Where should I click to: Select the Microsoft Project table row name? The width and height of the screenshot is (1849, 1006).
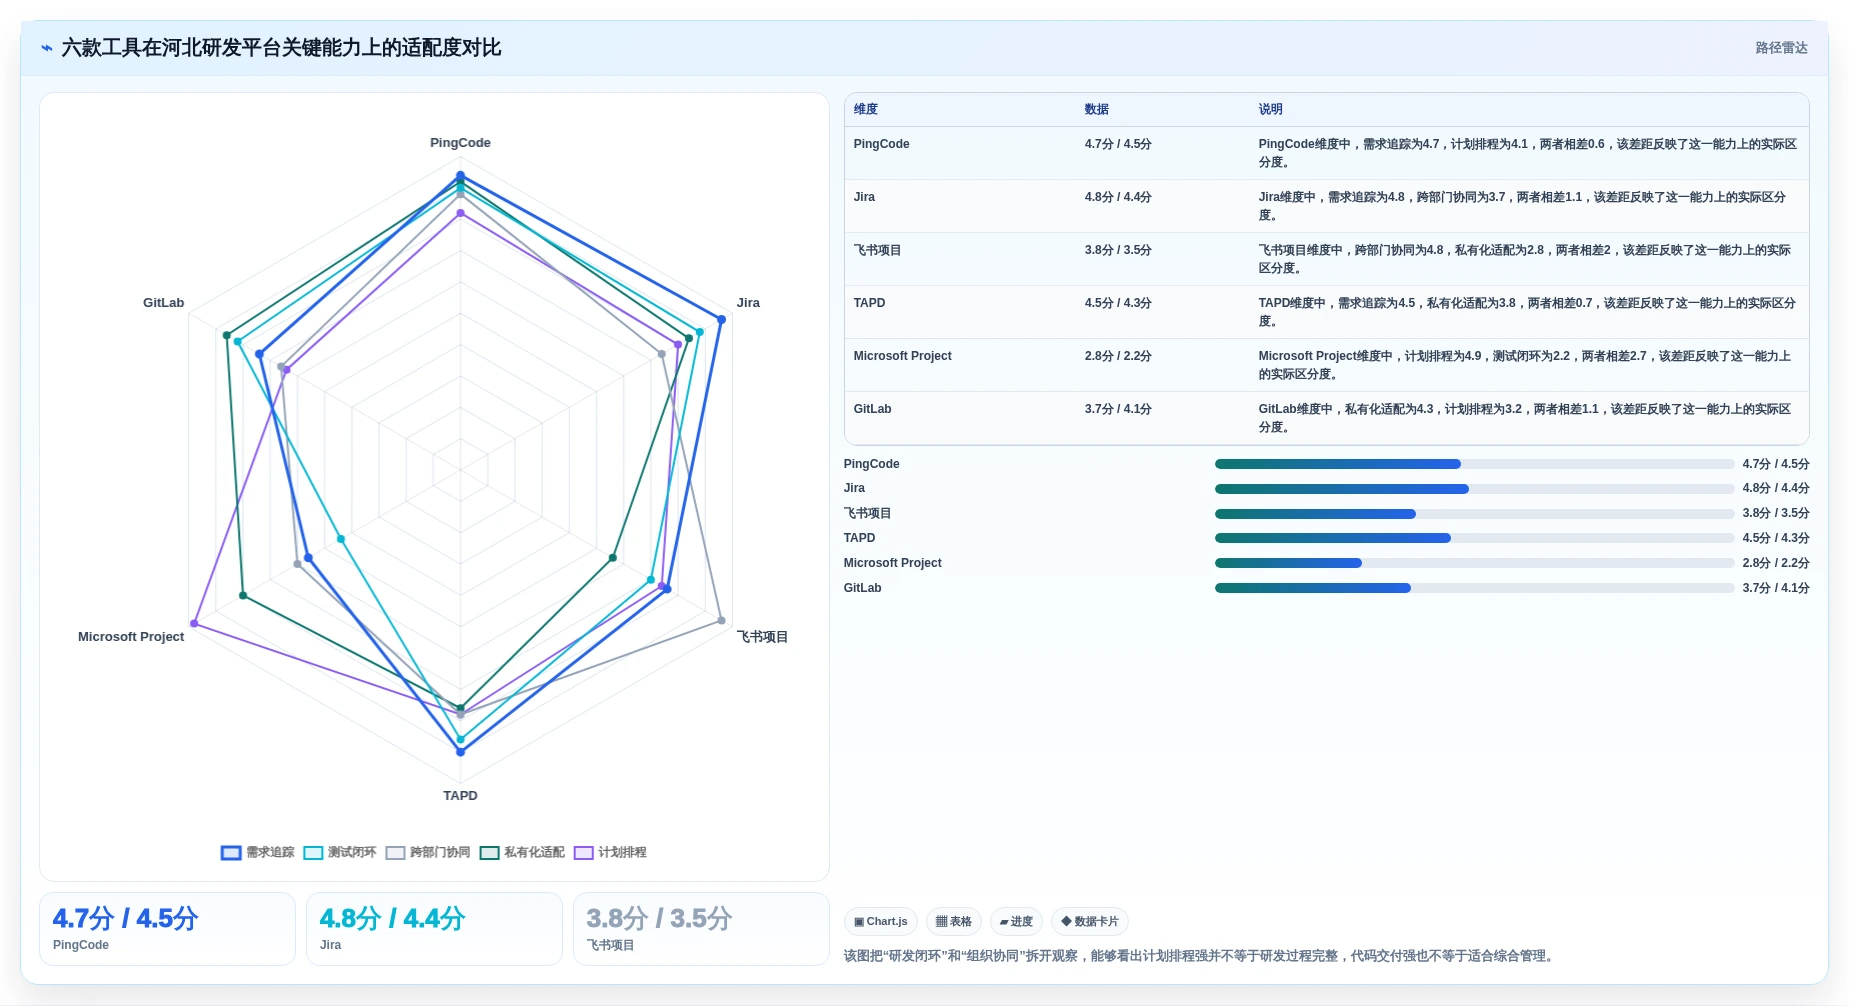[x=902, y=356]
